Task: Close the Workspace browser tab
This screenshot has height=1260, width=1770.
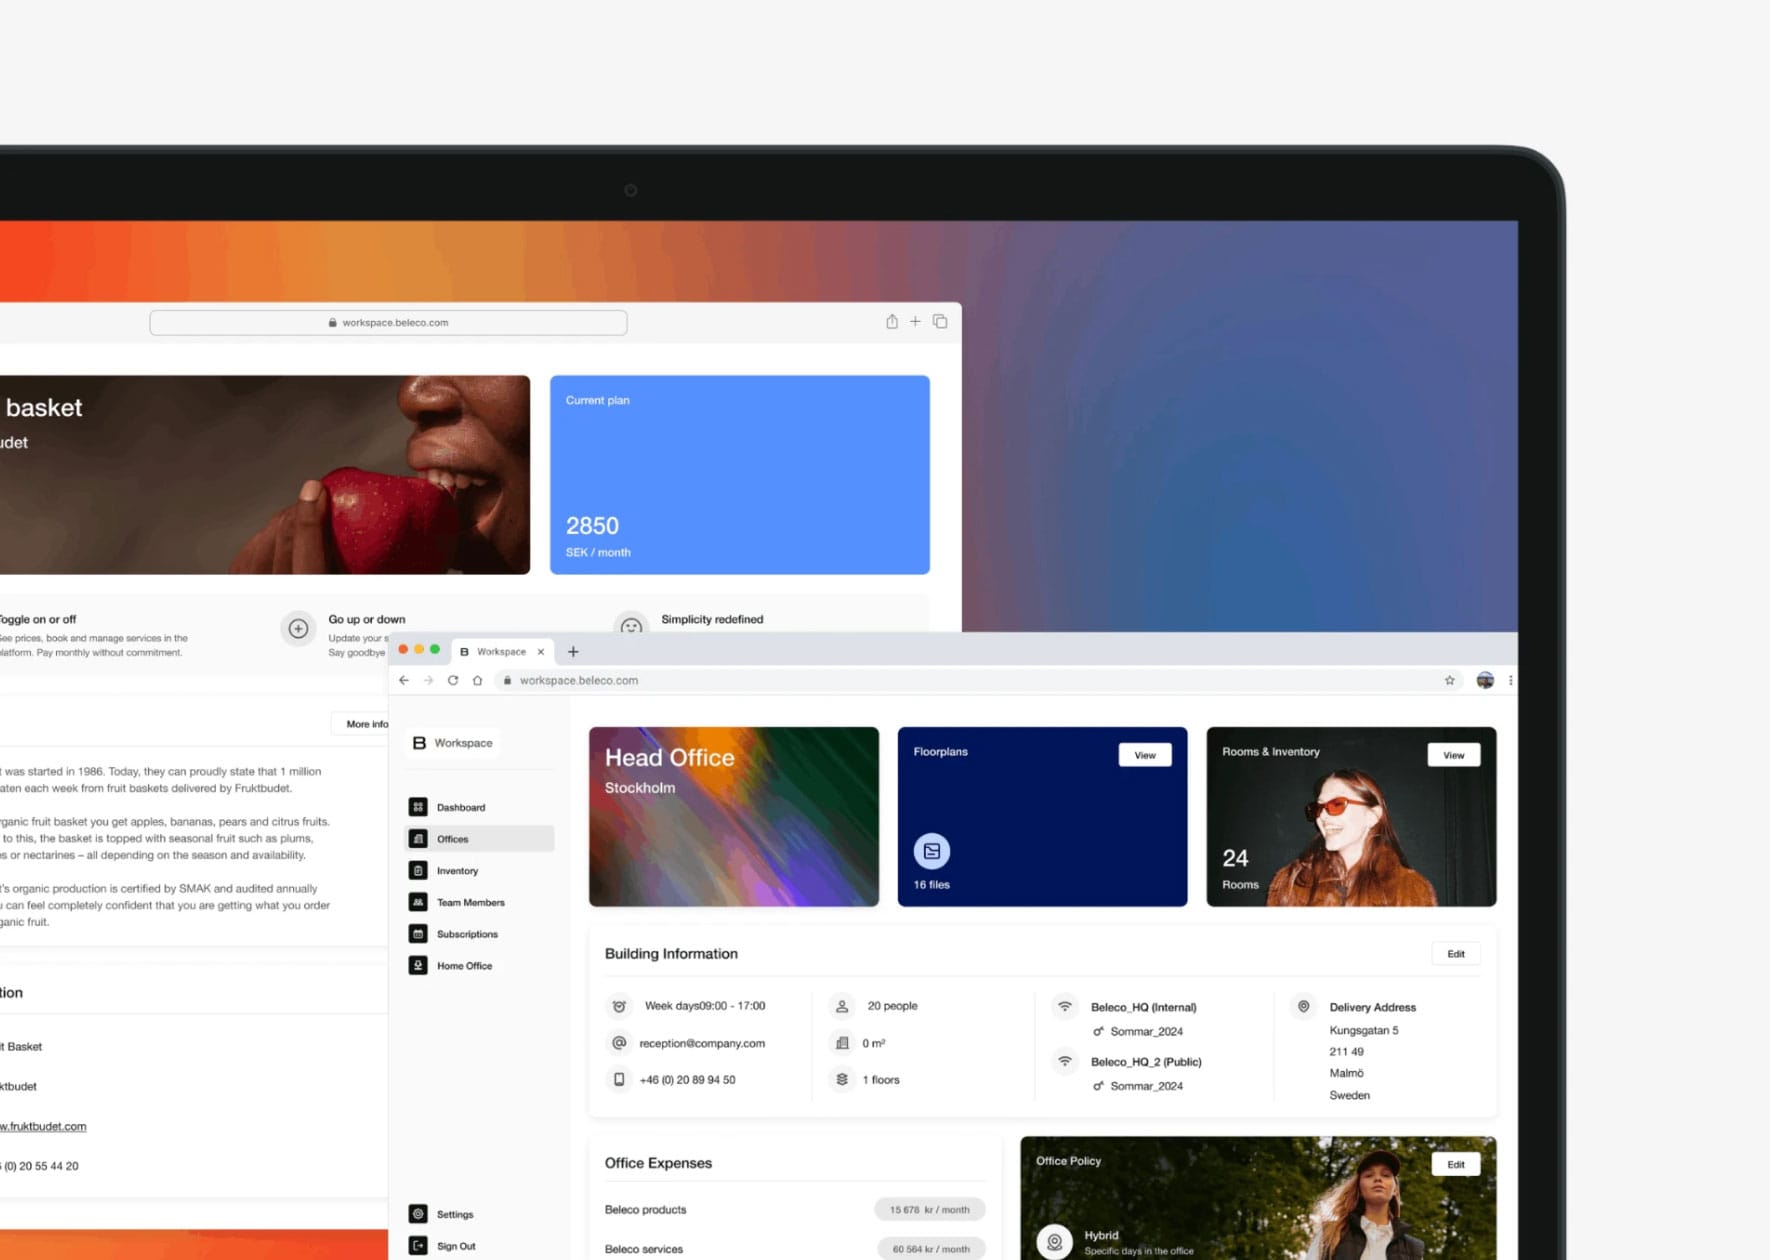Action: [x=541, y=652]
